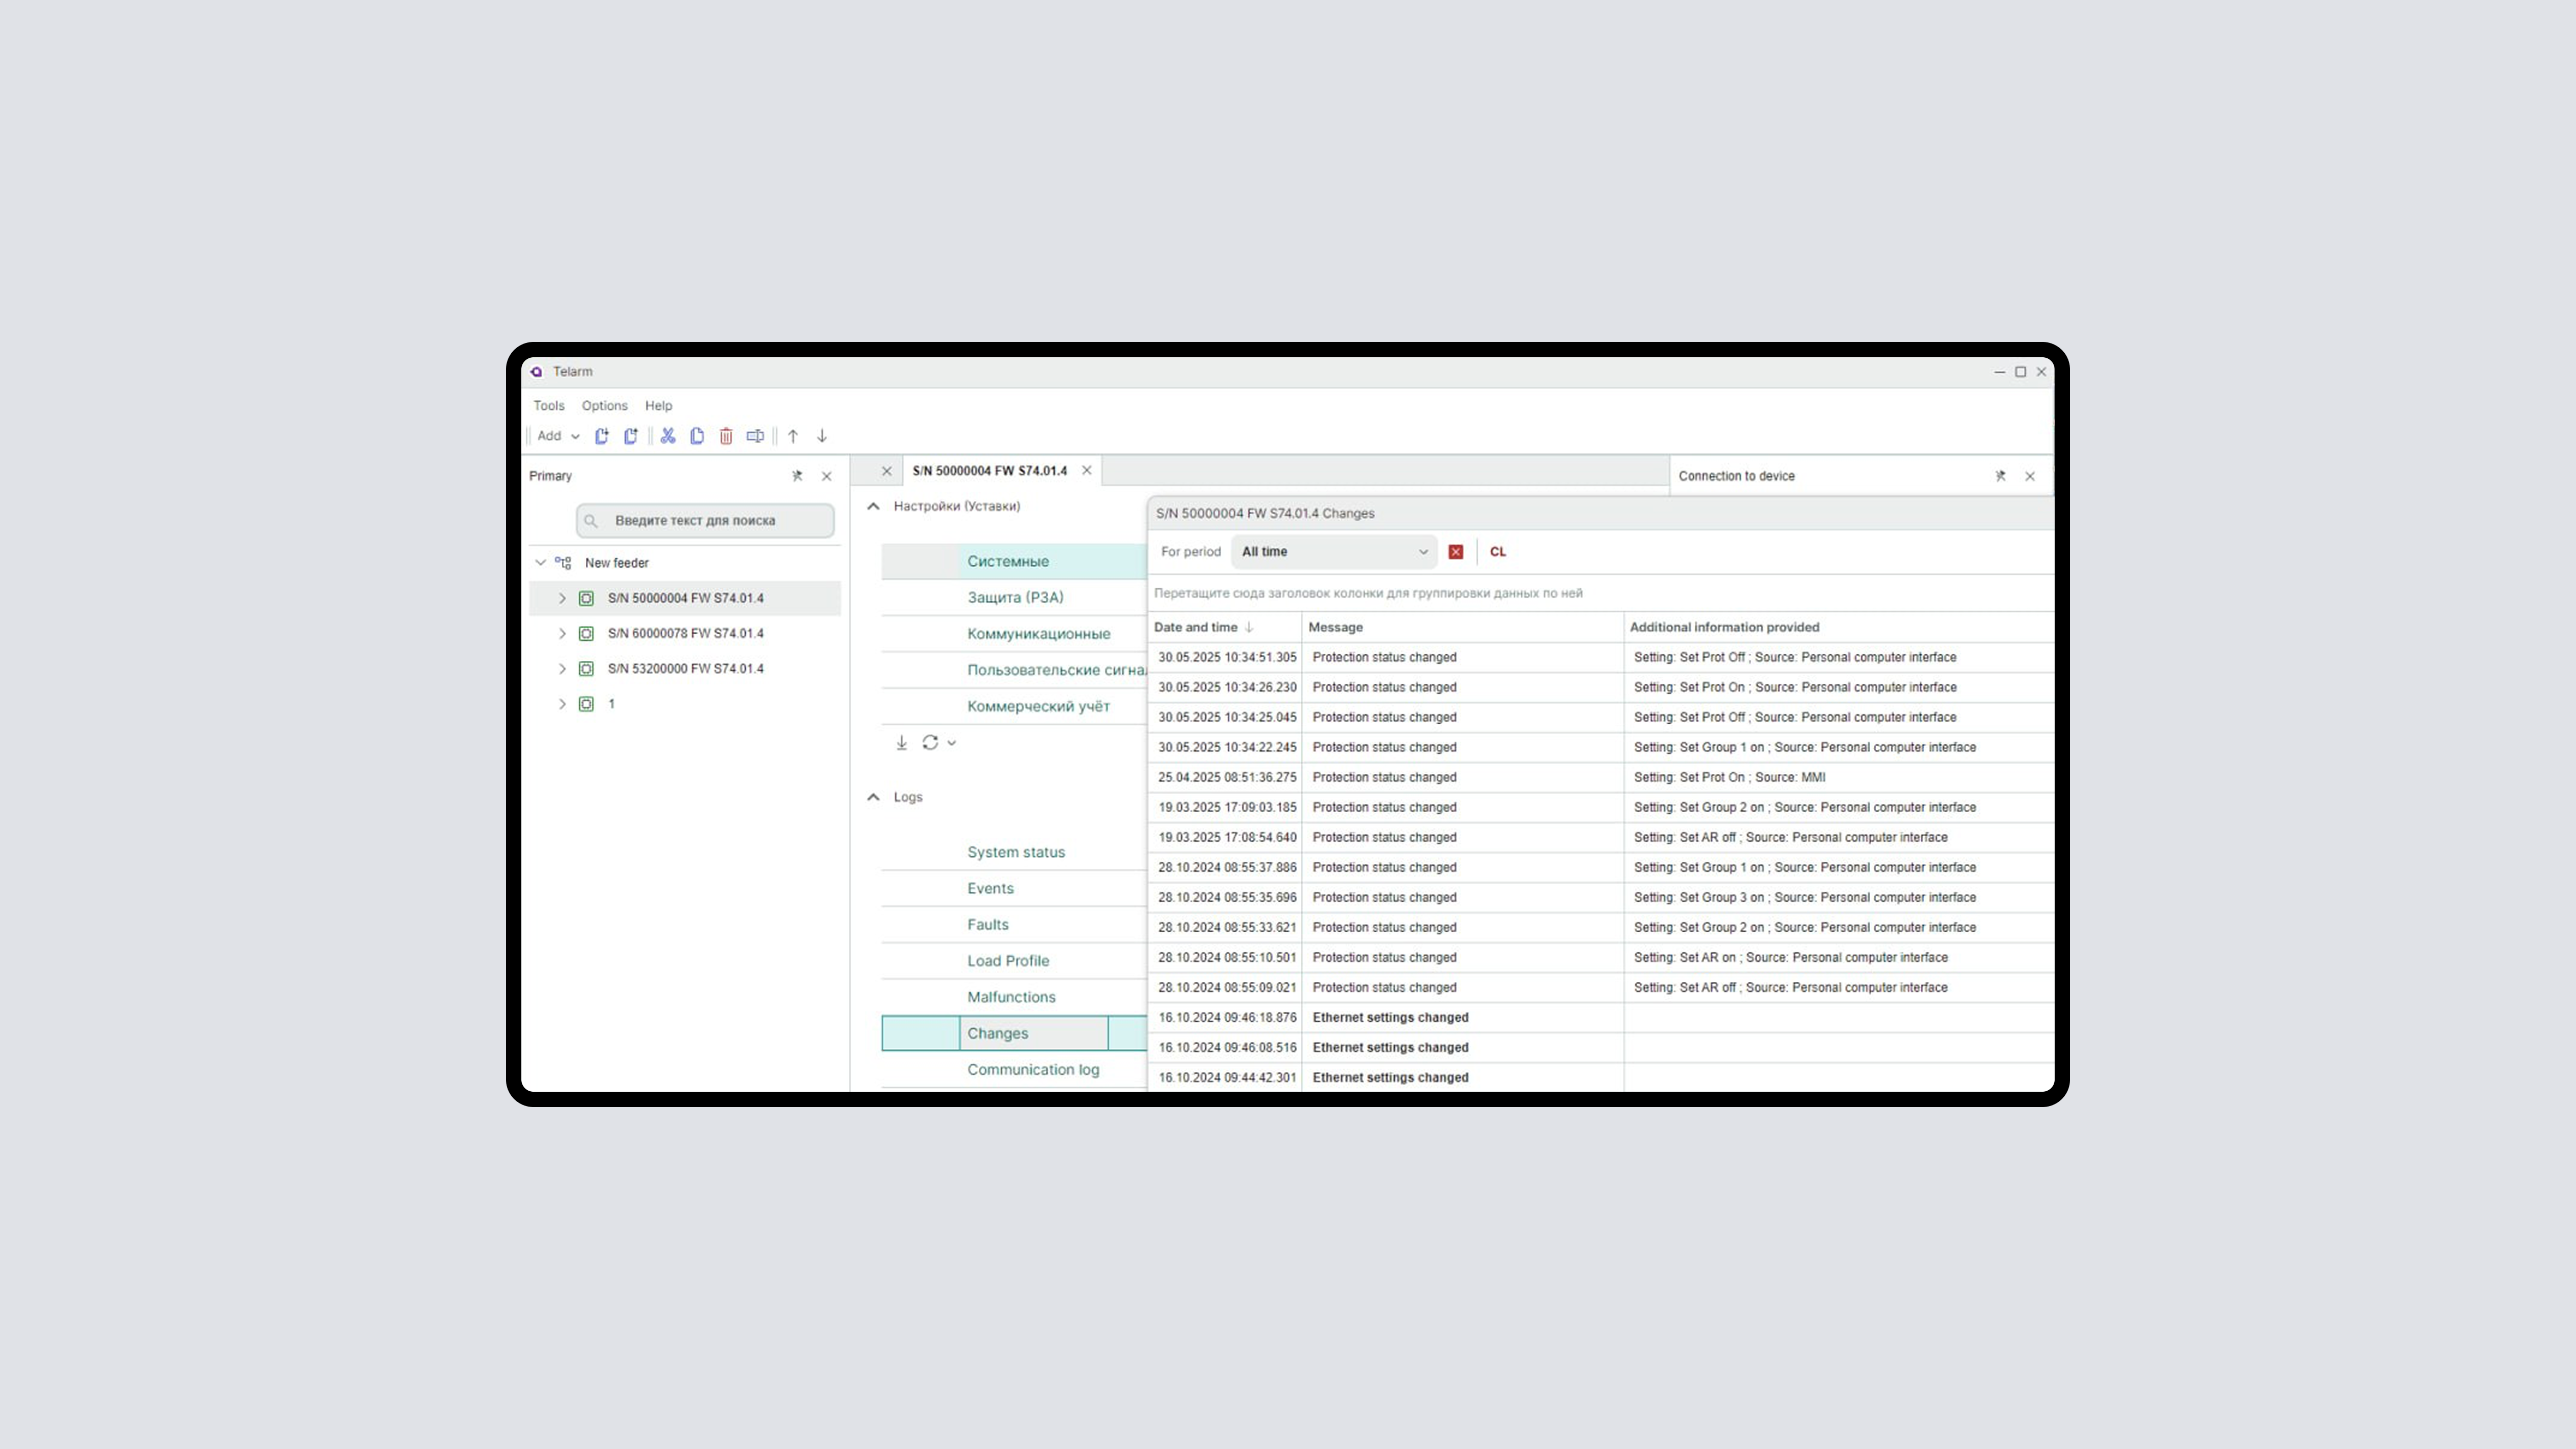Sort by the Date and time column
This screenshot has width=2576, height=1449.
1196,627
